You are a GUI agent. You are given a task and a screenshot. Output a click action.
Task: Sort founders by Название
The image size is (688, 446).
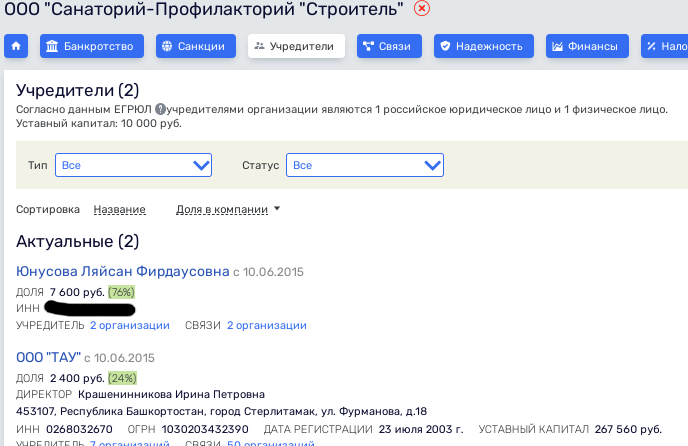tap(119, 209)
